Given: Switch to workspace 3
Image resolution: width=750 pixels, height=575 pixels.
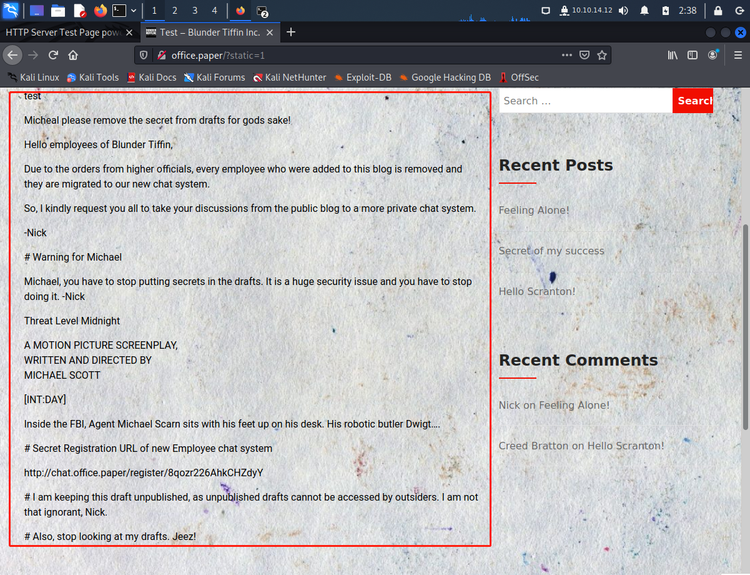Looking at the screenshot, I should click(x=195, y=11).
